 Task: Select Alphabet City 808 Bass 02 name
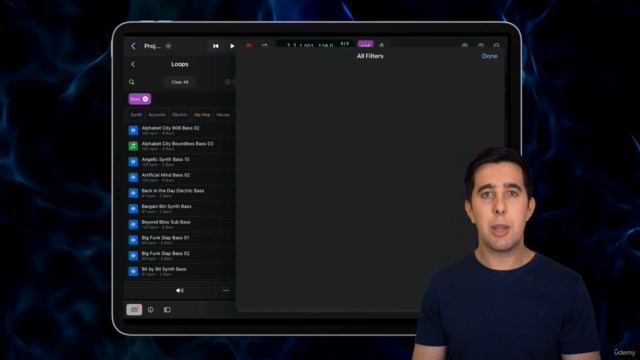coord(170,128)
